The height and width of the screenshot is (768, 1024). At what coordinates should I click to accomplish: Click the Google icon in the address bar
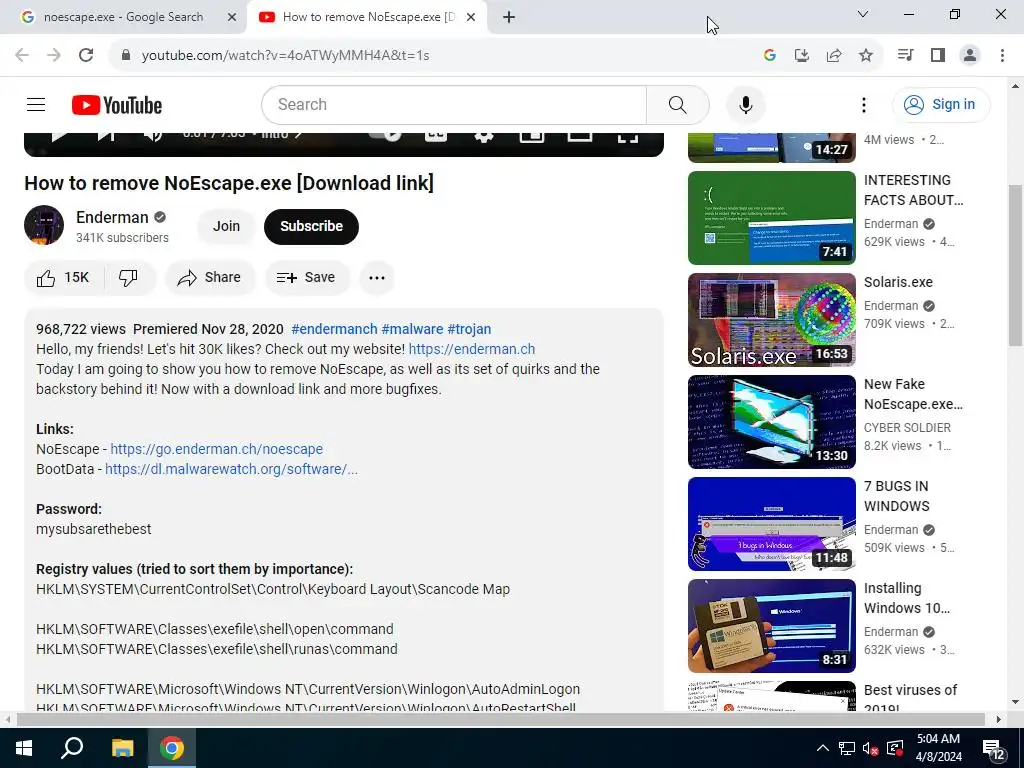(769, 55)
